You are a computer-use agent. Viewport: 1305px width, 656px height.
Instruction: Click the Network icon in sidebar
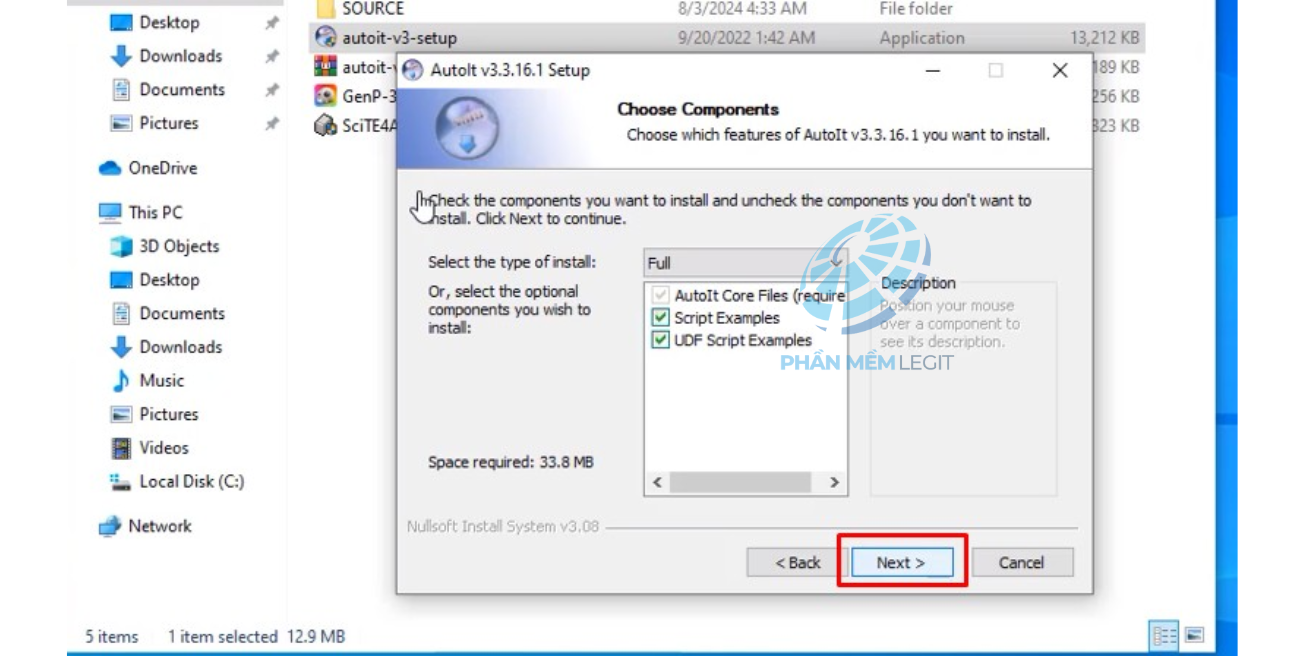click(x=110, y=526)
